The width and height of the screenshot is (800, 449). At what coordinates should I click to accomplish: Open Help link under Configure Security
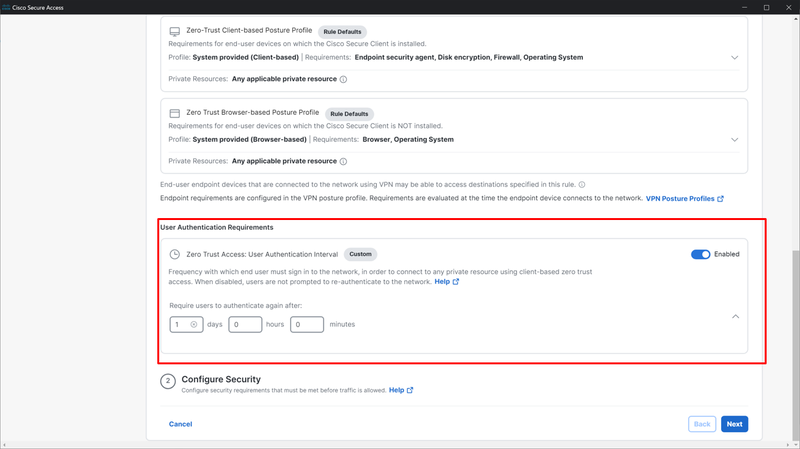[x=401, y=390]
